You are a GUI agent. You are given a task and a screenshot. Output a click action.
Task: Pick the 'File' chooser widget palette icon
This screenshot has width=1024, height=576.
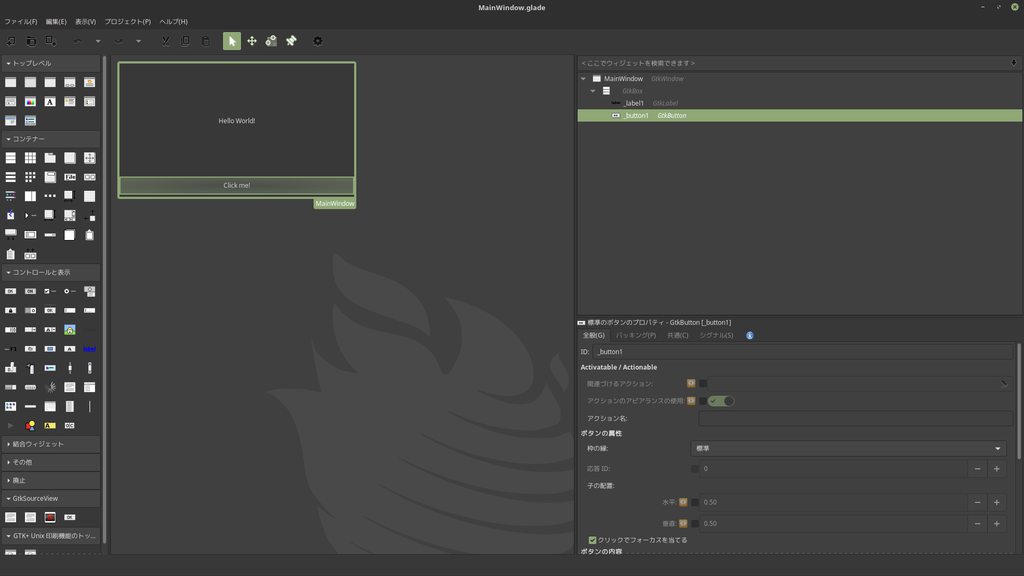[x=70, y=177]
